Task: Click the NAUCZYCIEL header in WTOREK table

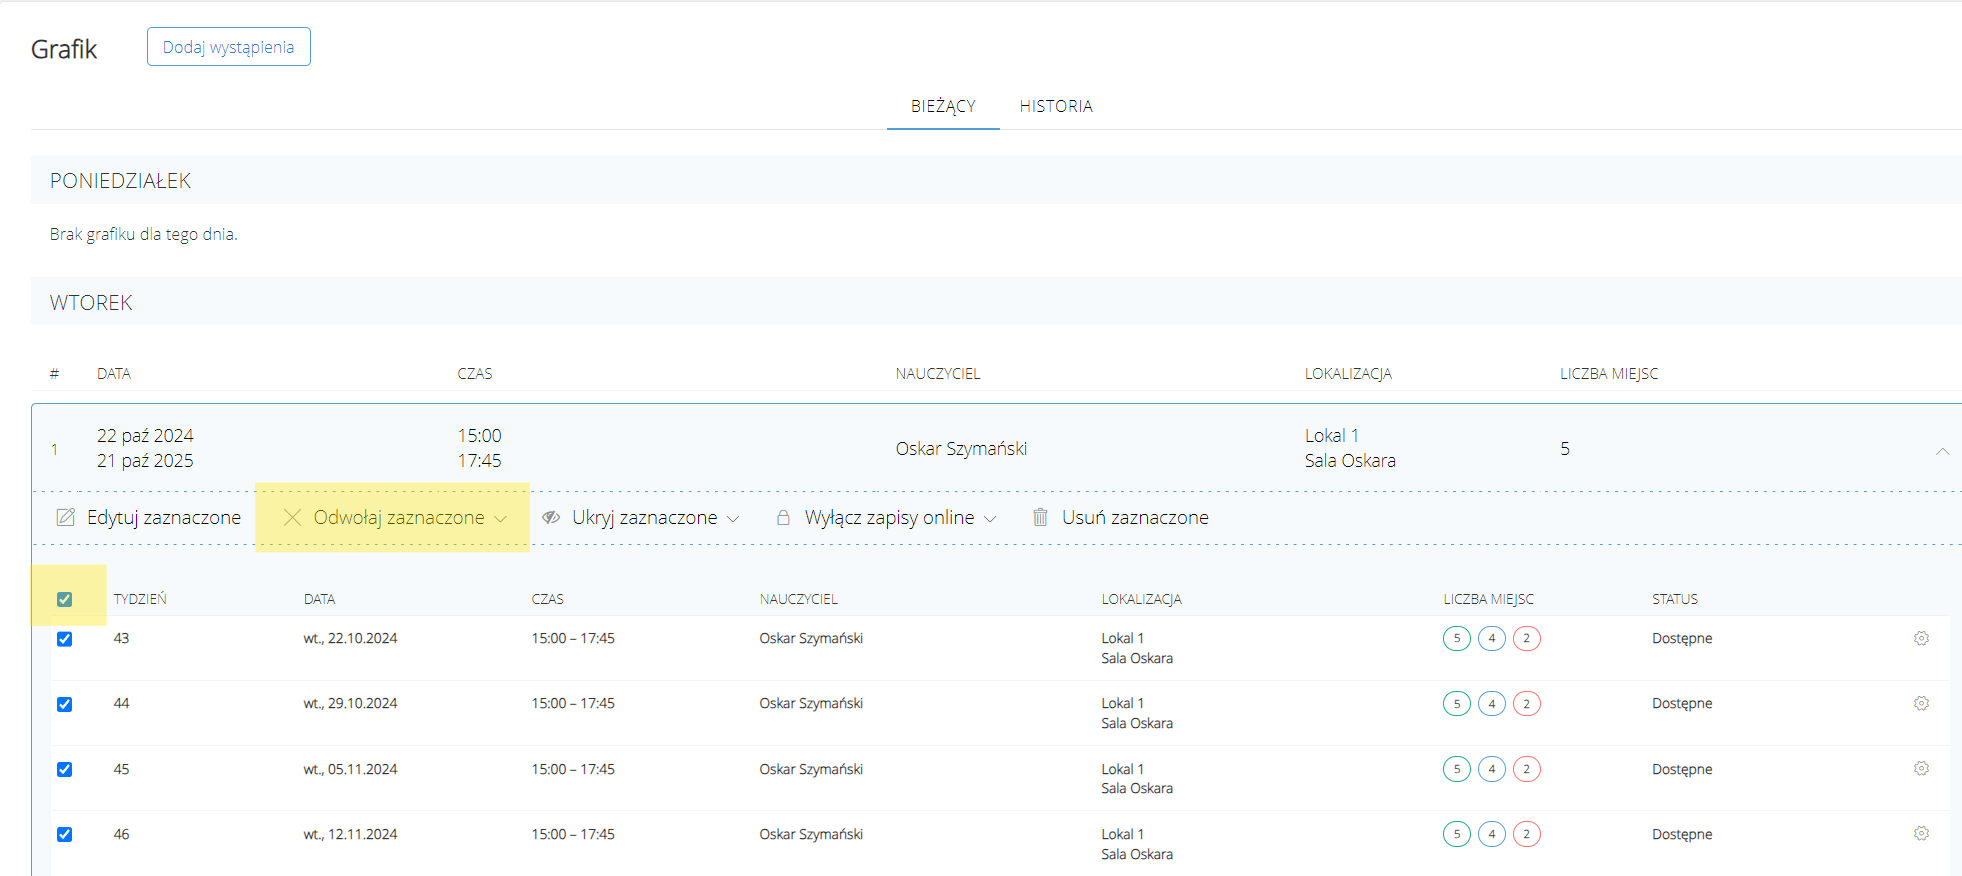Action: (938, 373)
